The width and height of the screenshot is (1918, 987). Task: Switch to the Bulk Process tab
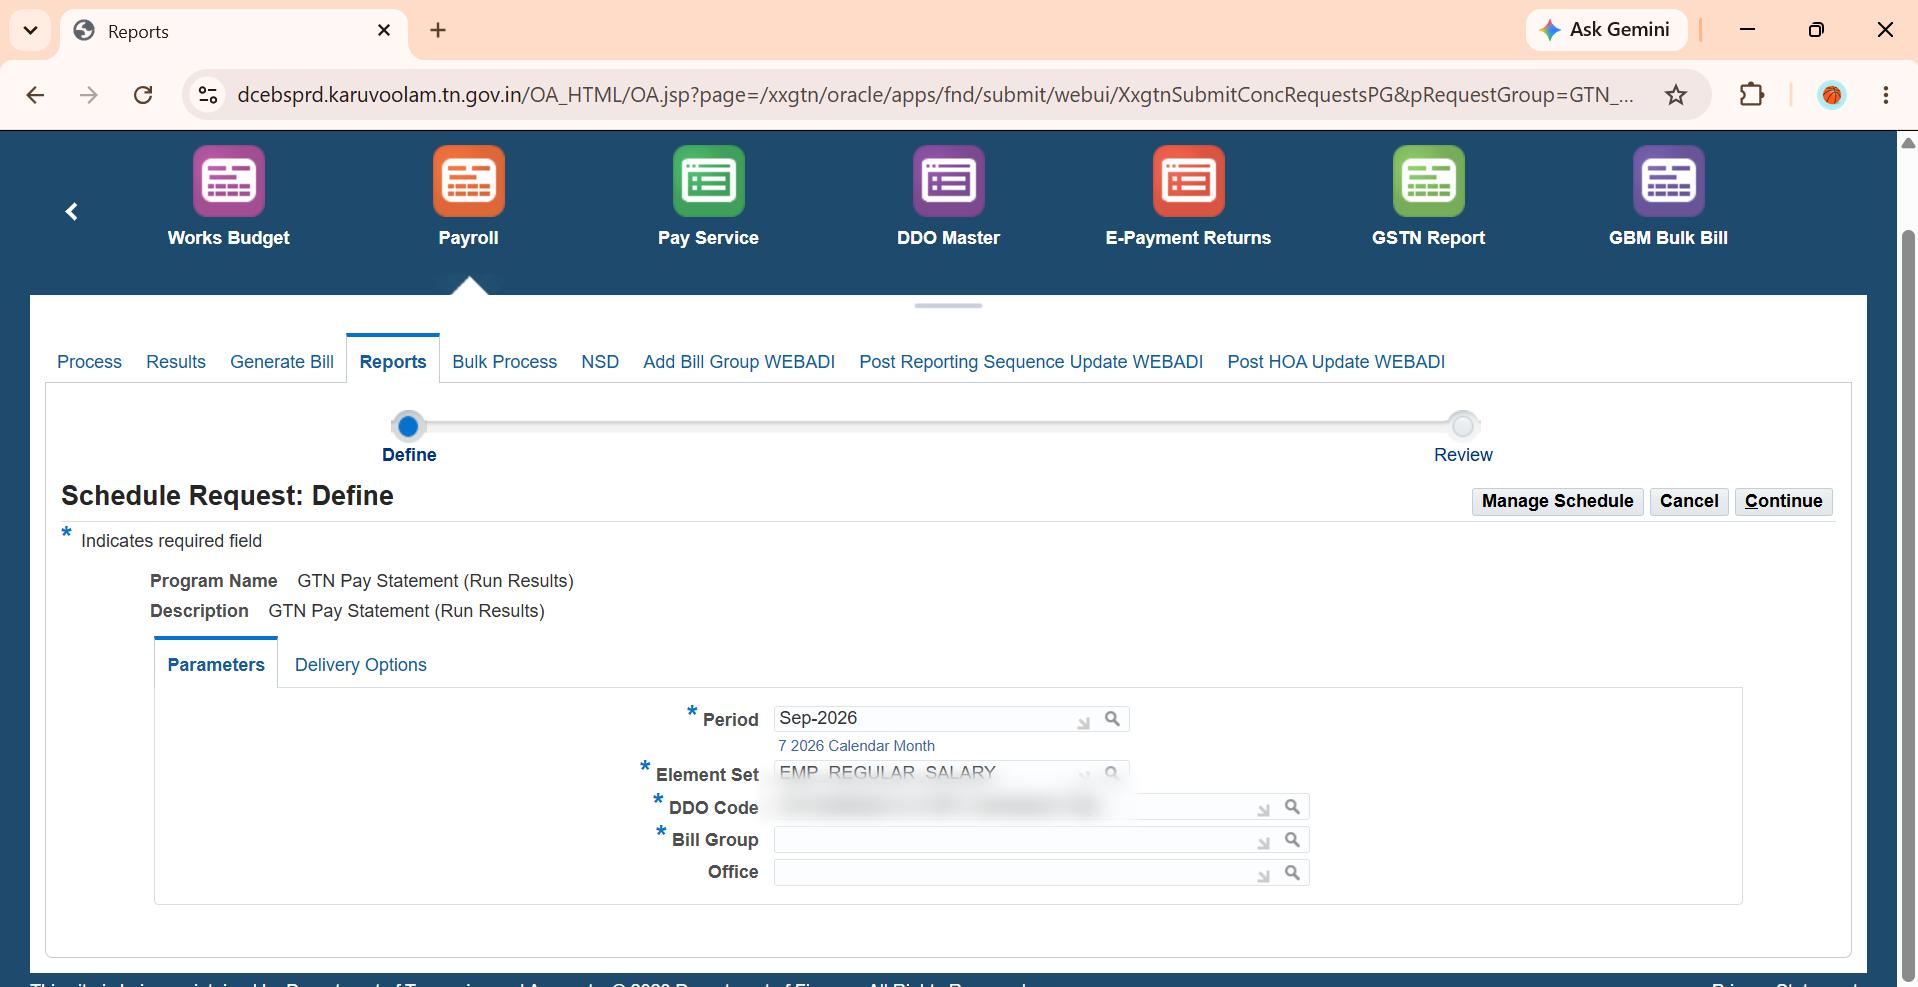pos(504,362)
